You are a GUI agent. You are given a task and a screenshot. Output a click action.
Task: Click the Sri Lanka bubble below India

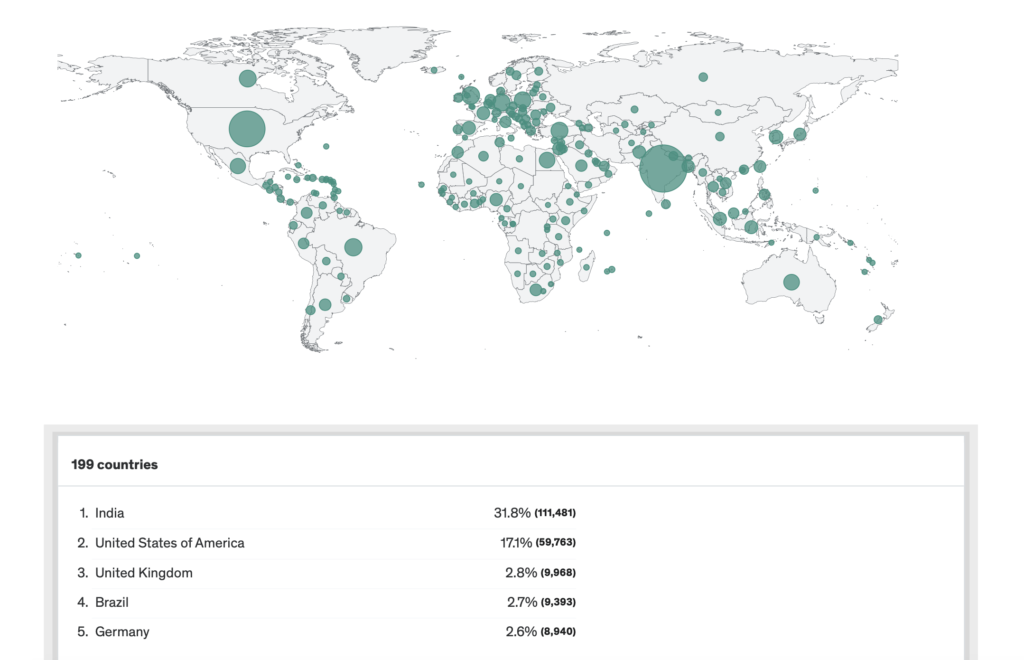tap(665, 205)
